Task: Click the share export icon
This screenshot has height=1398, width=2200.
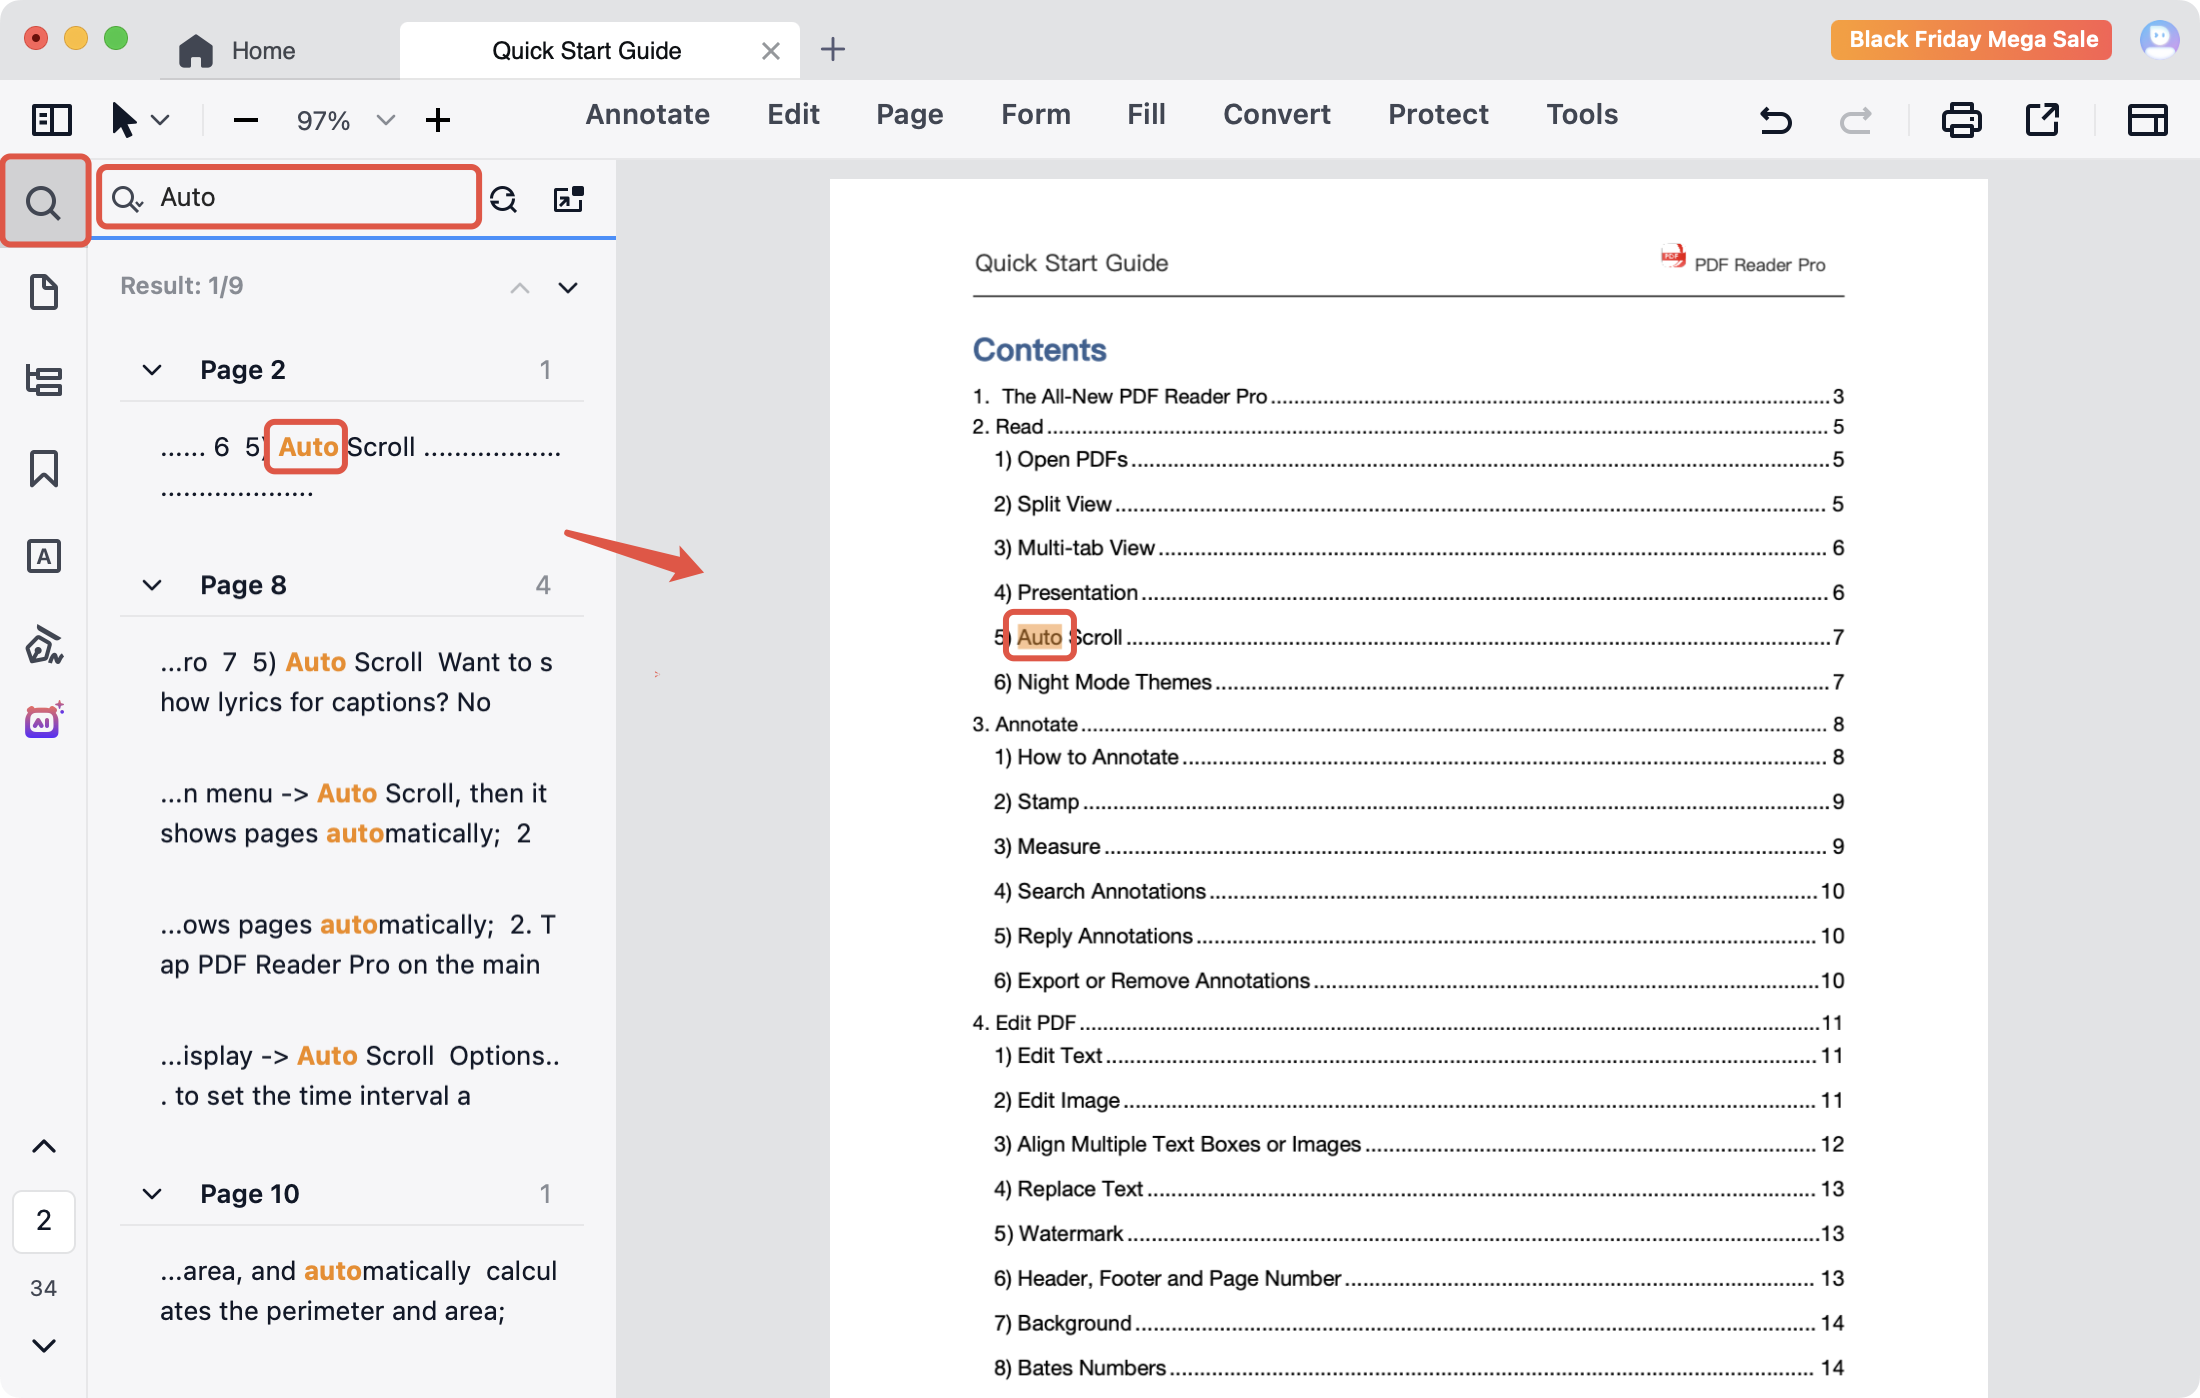Action: pos(2042,120)
